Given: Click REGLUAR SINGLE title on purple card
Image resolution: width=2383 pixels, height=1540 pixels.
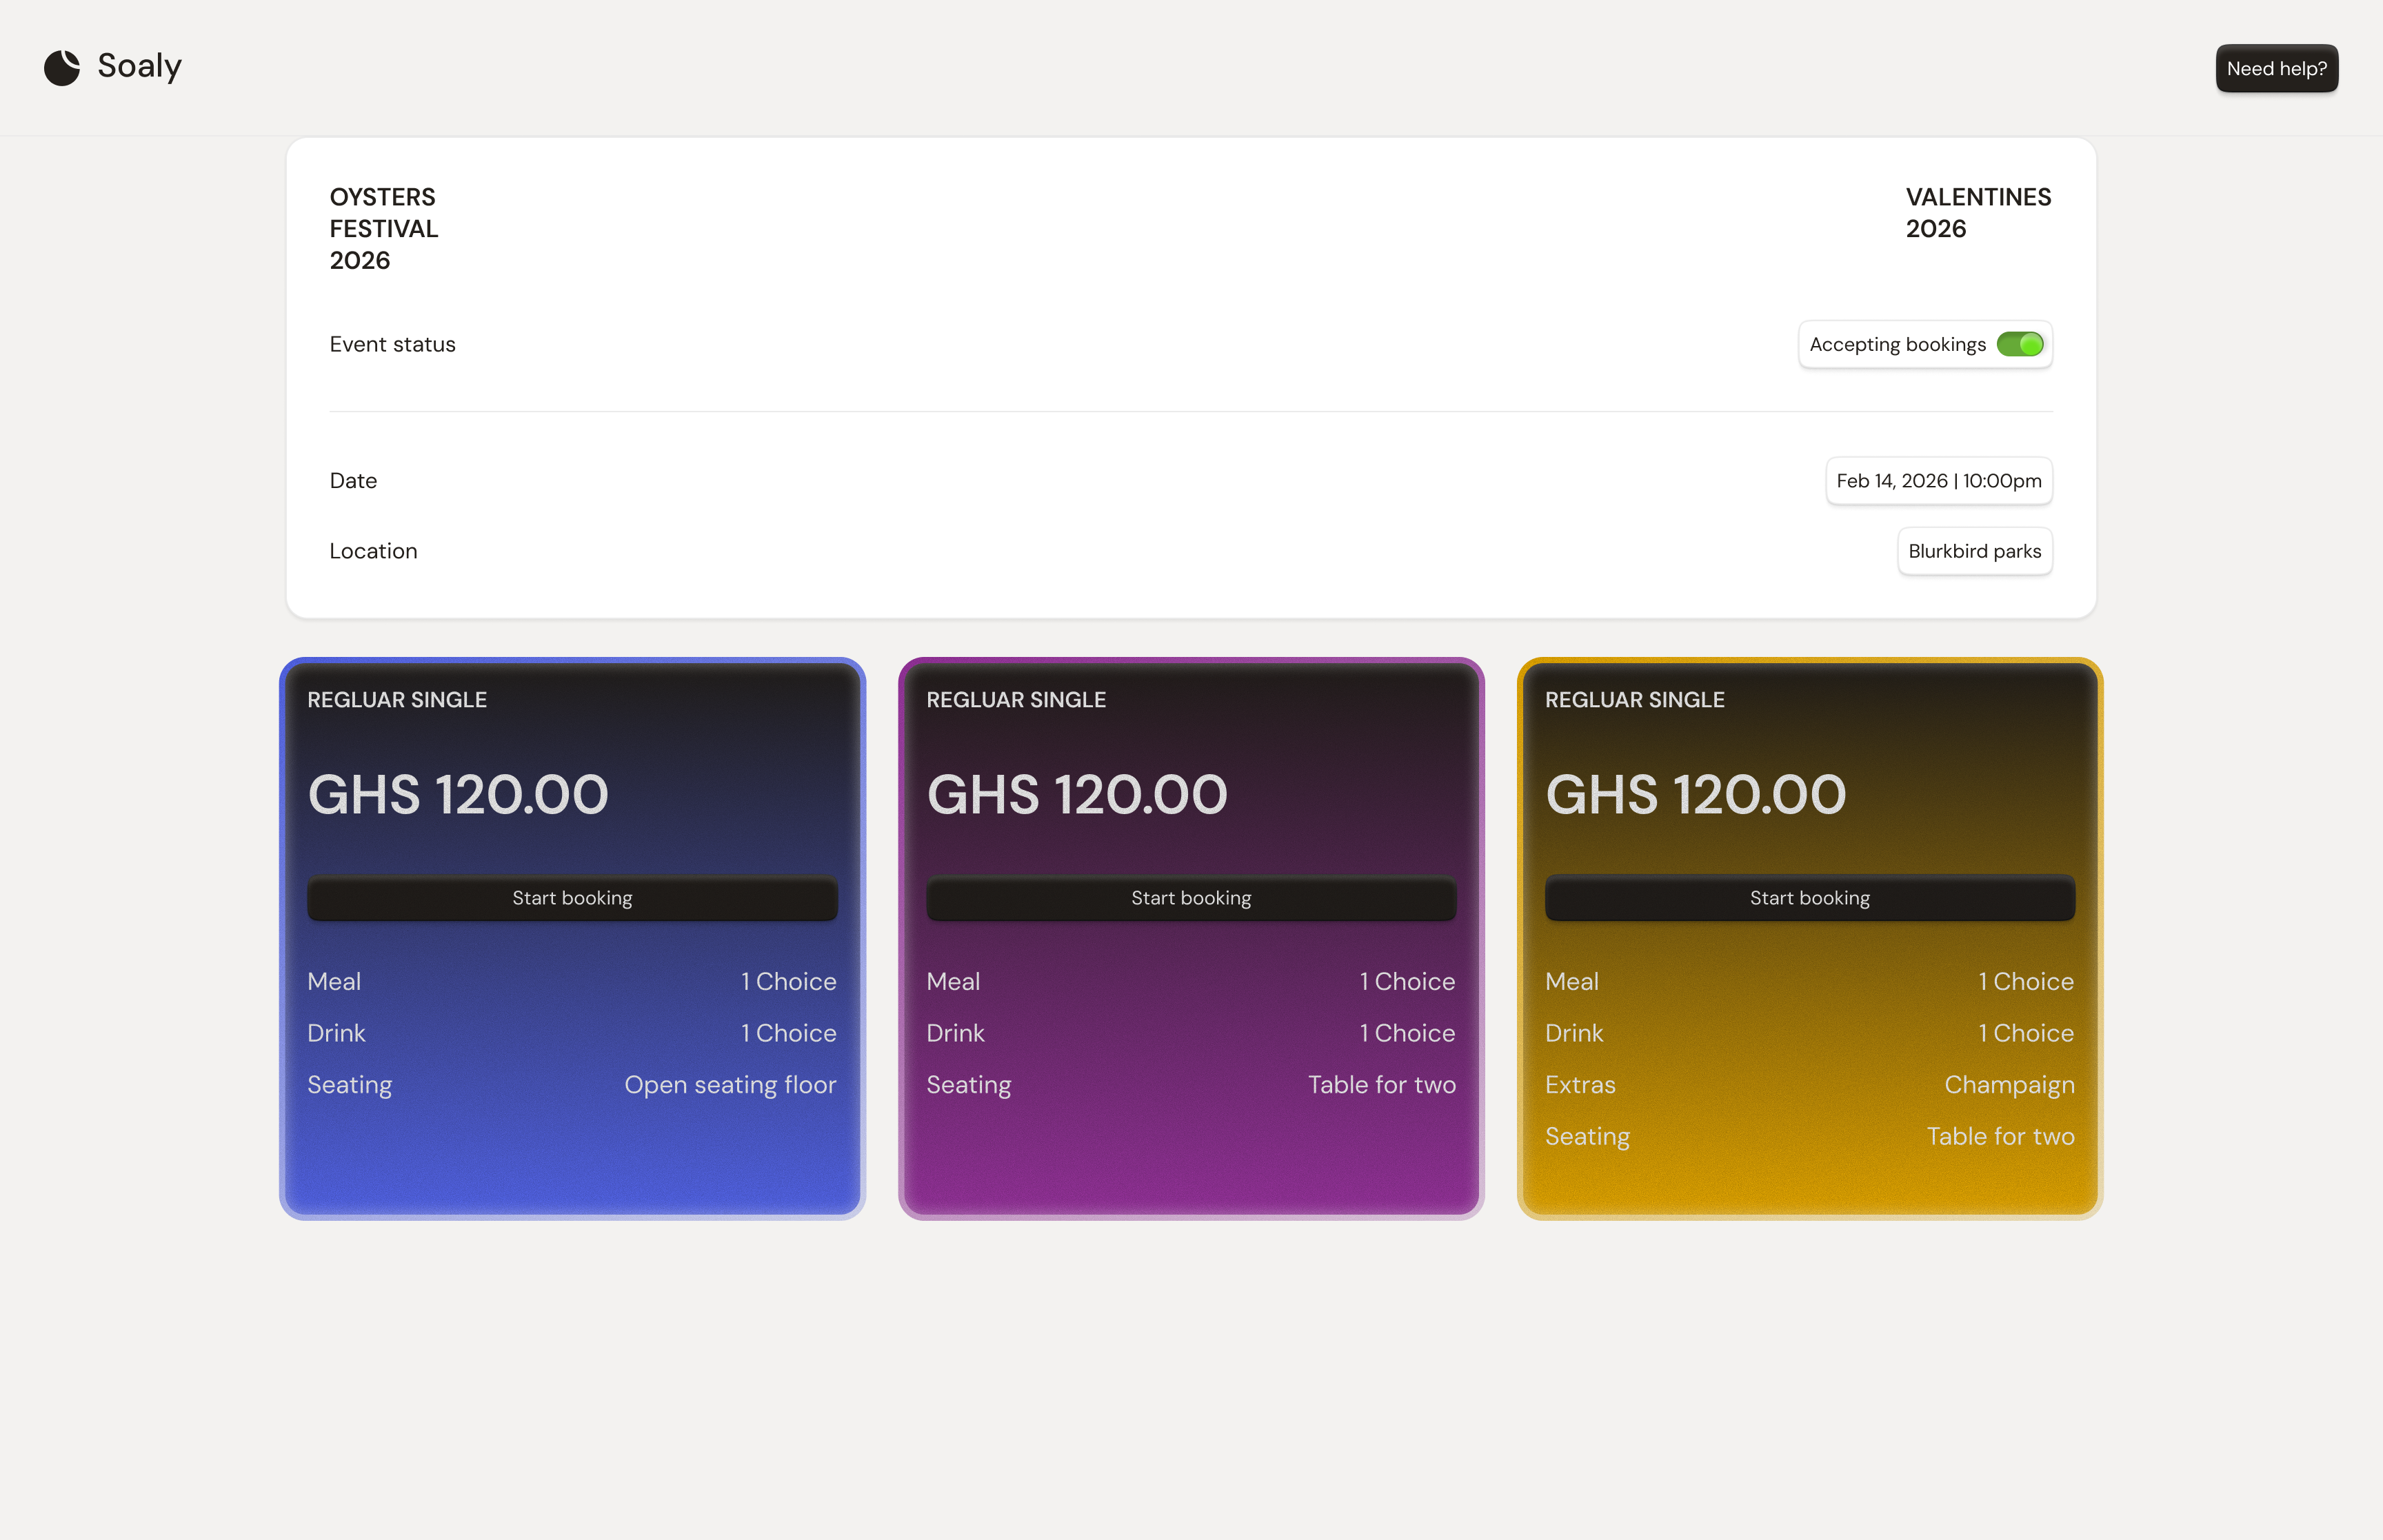Looking at the screenshot, I should [1015, 700].
